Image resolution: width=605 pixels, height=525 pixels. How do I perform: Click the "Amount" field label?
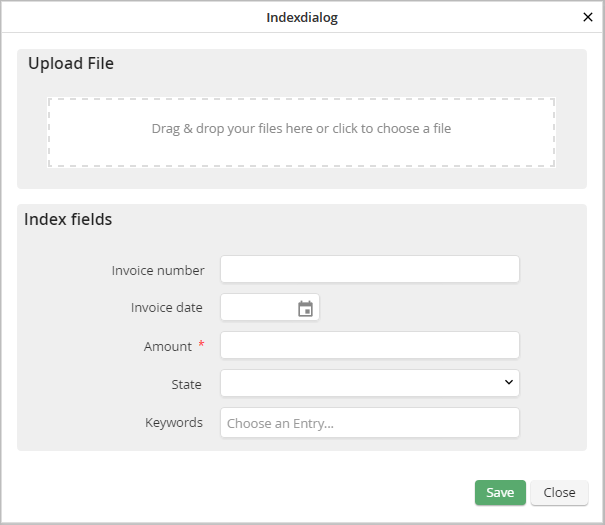(168, 346)
